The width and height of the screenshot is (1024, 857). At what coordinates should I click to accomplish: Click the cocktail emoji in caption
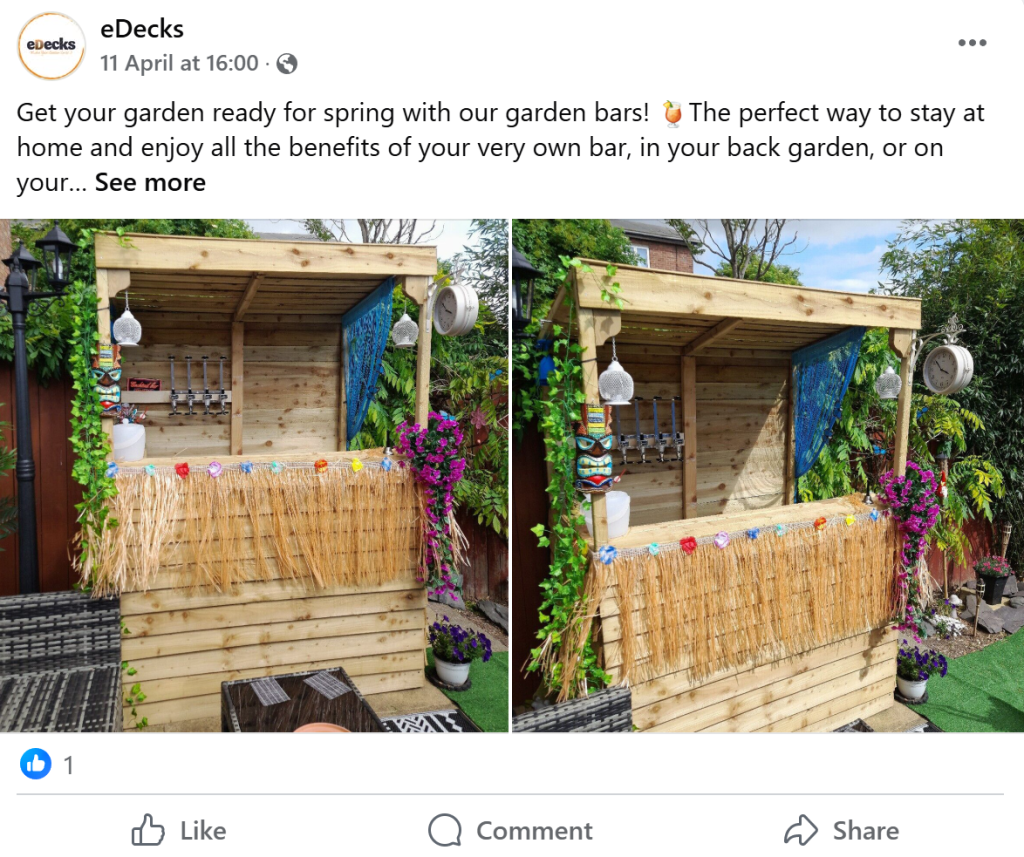[673, 114]
